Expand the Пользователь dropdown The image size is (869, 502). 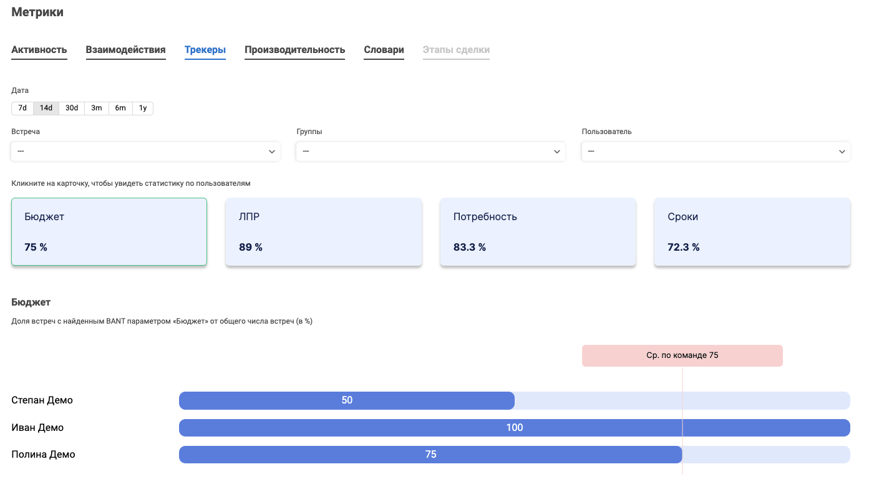tap(715, 151)
